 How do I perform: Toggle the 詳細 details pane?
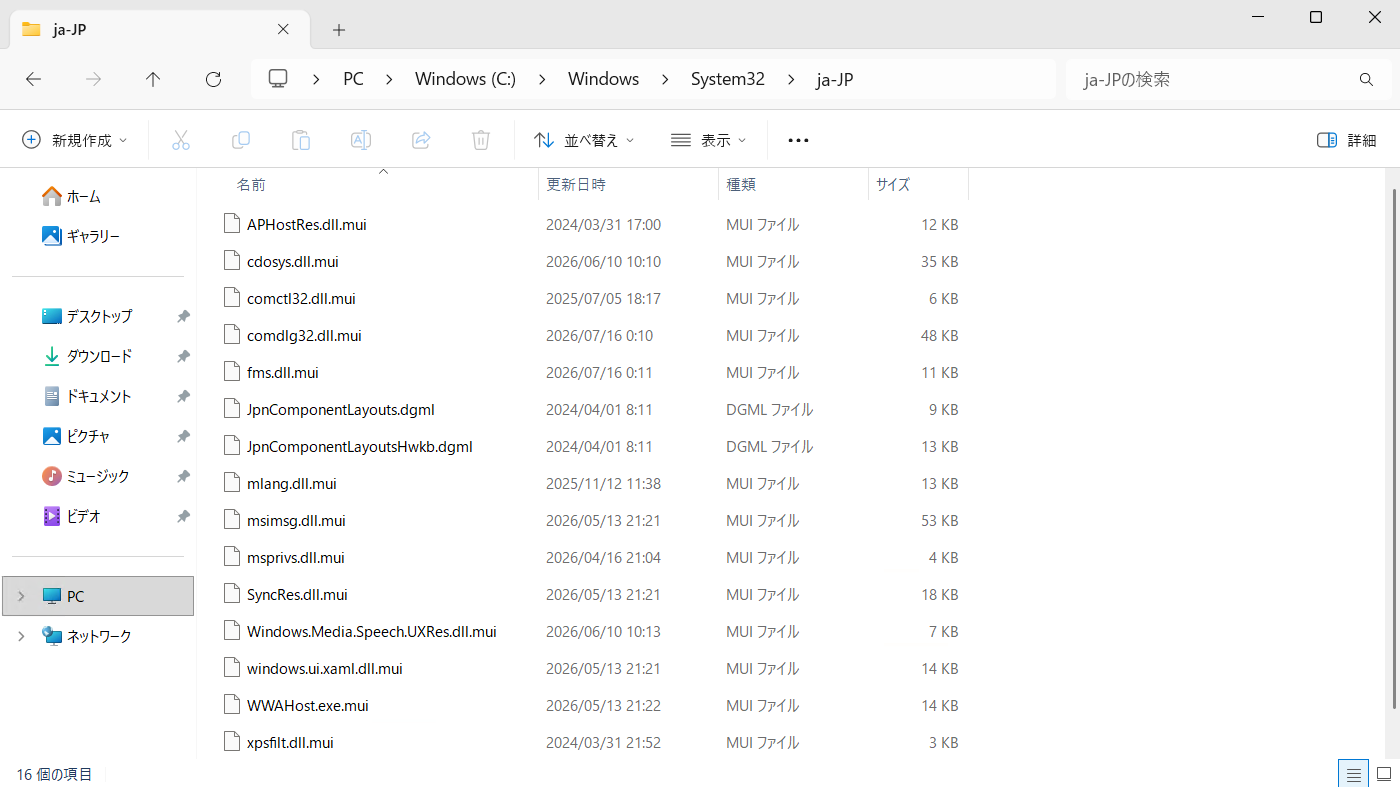pyautogui.click(x=1347, y=140)
